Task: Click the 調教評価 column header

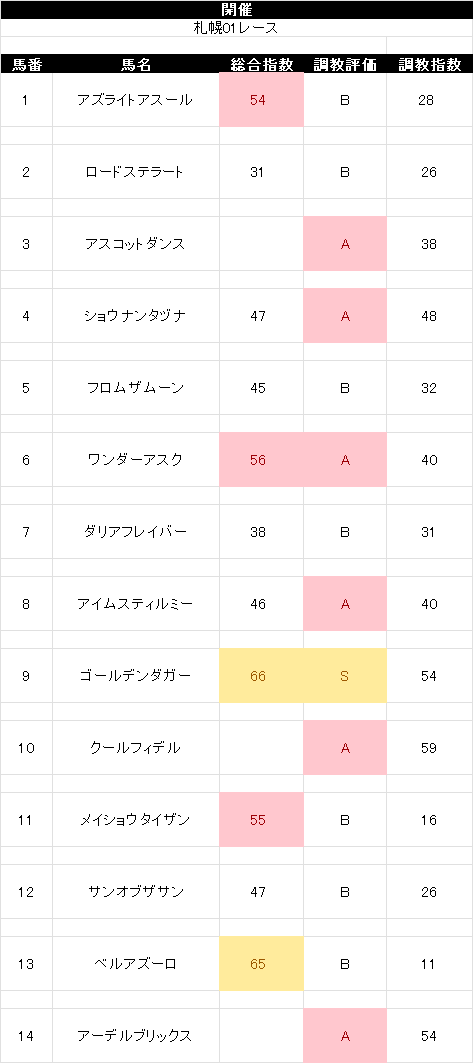Action: 345,64
